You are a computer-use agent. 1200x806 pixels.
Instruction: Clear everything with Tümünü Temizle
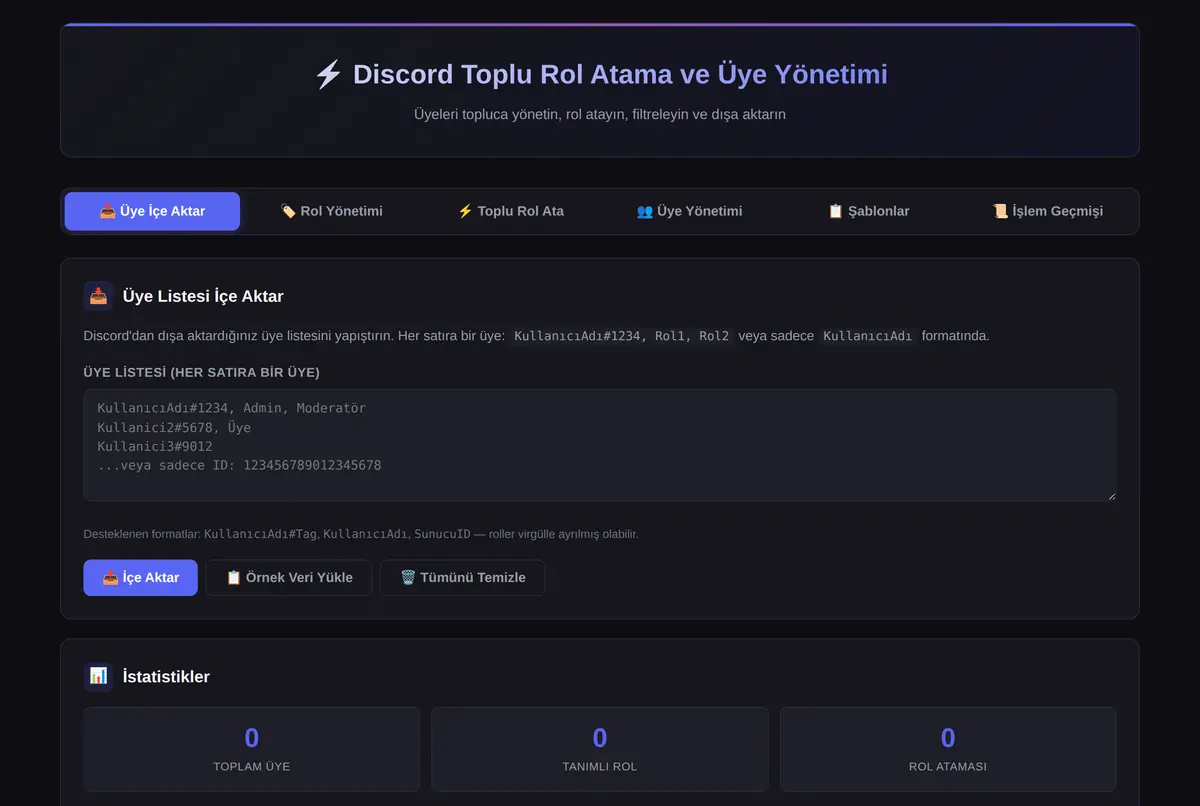462,577
